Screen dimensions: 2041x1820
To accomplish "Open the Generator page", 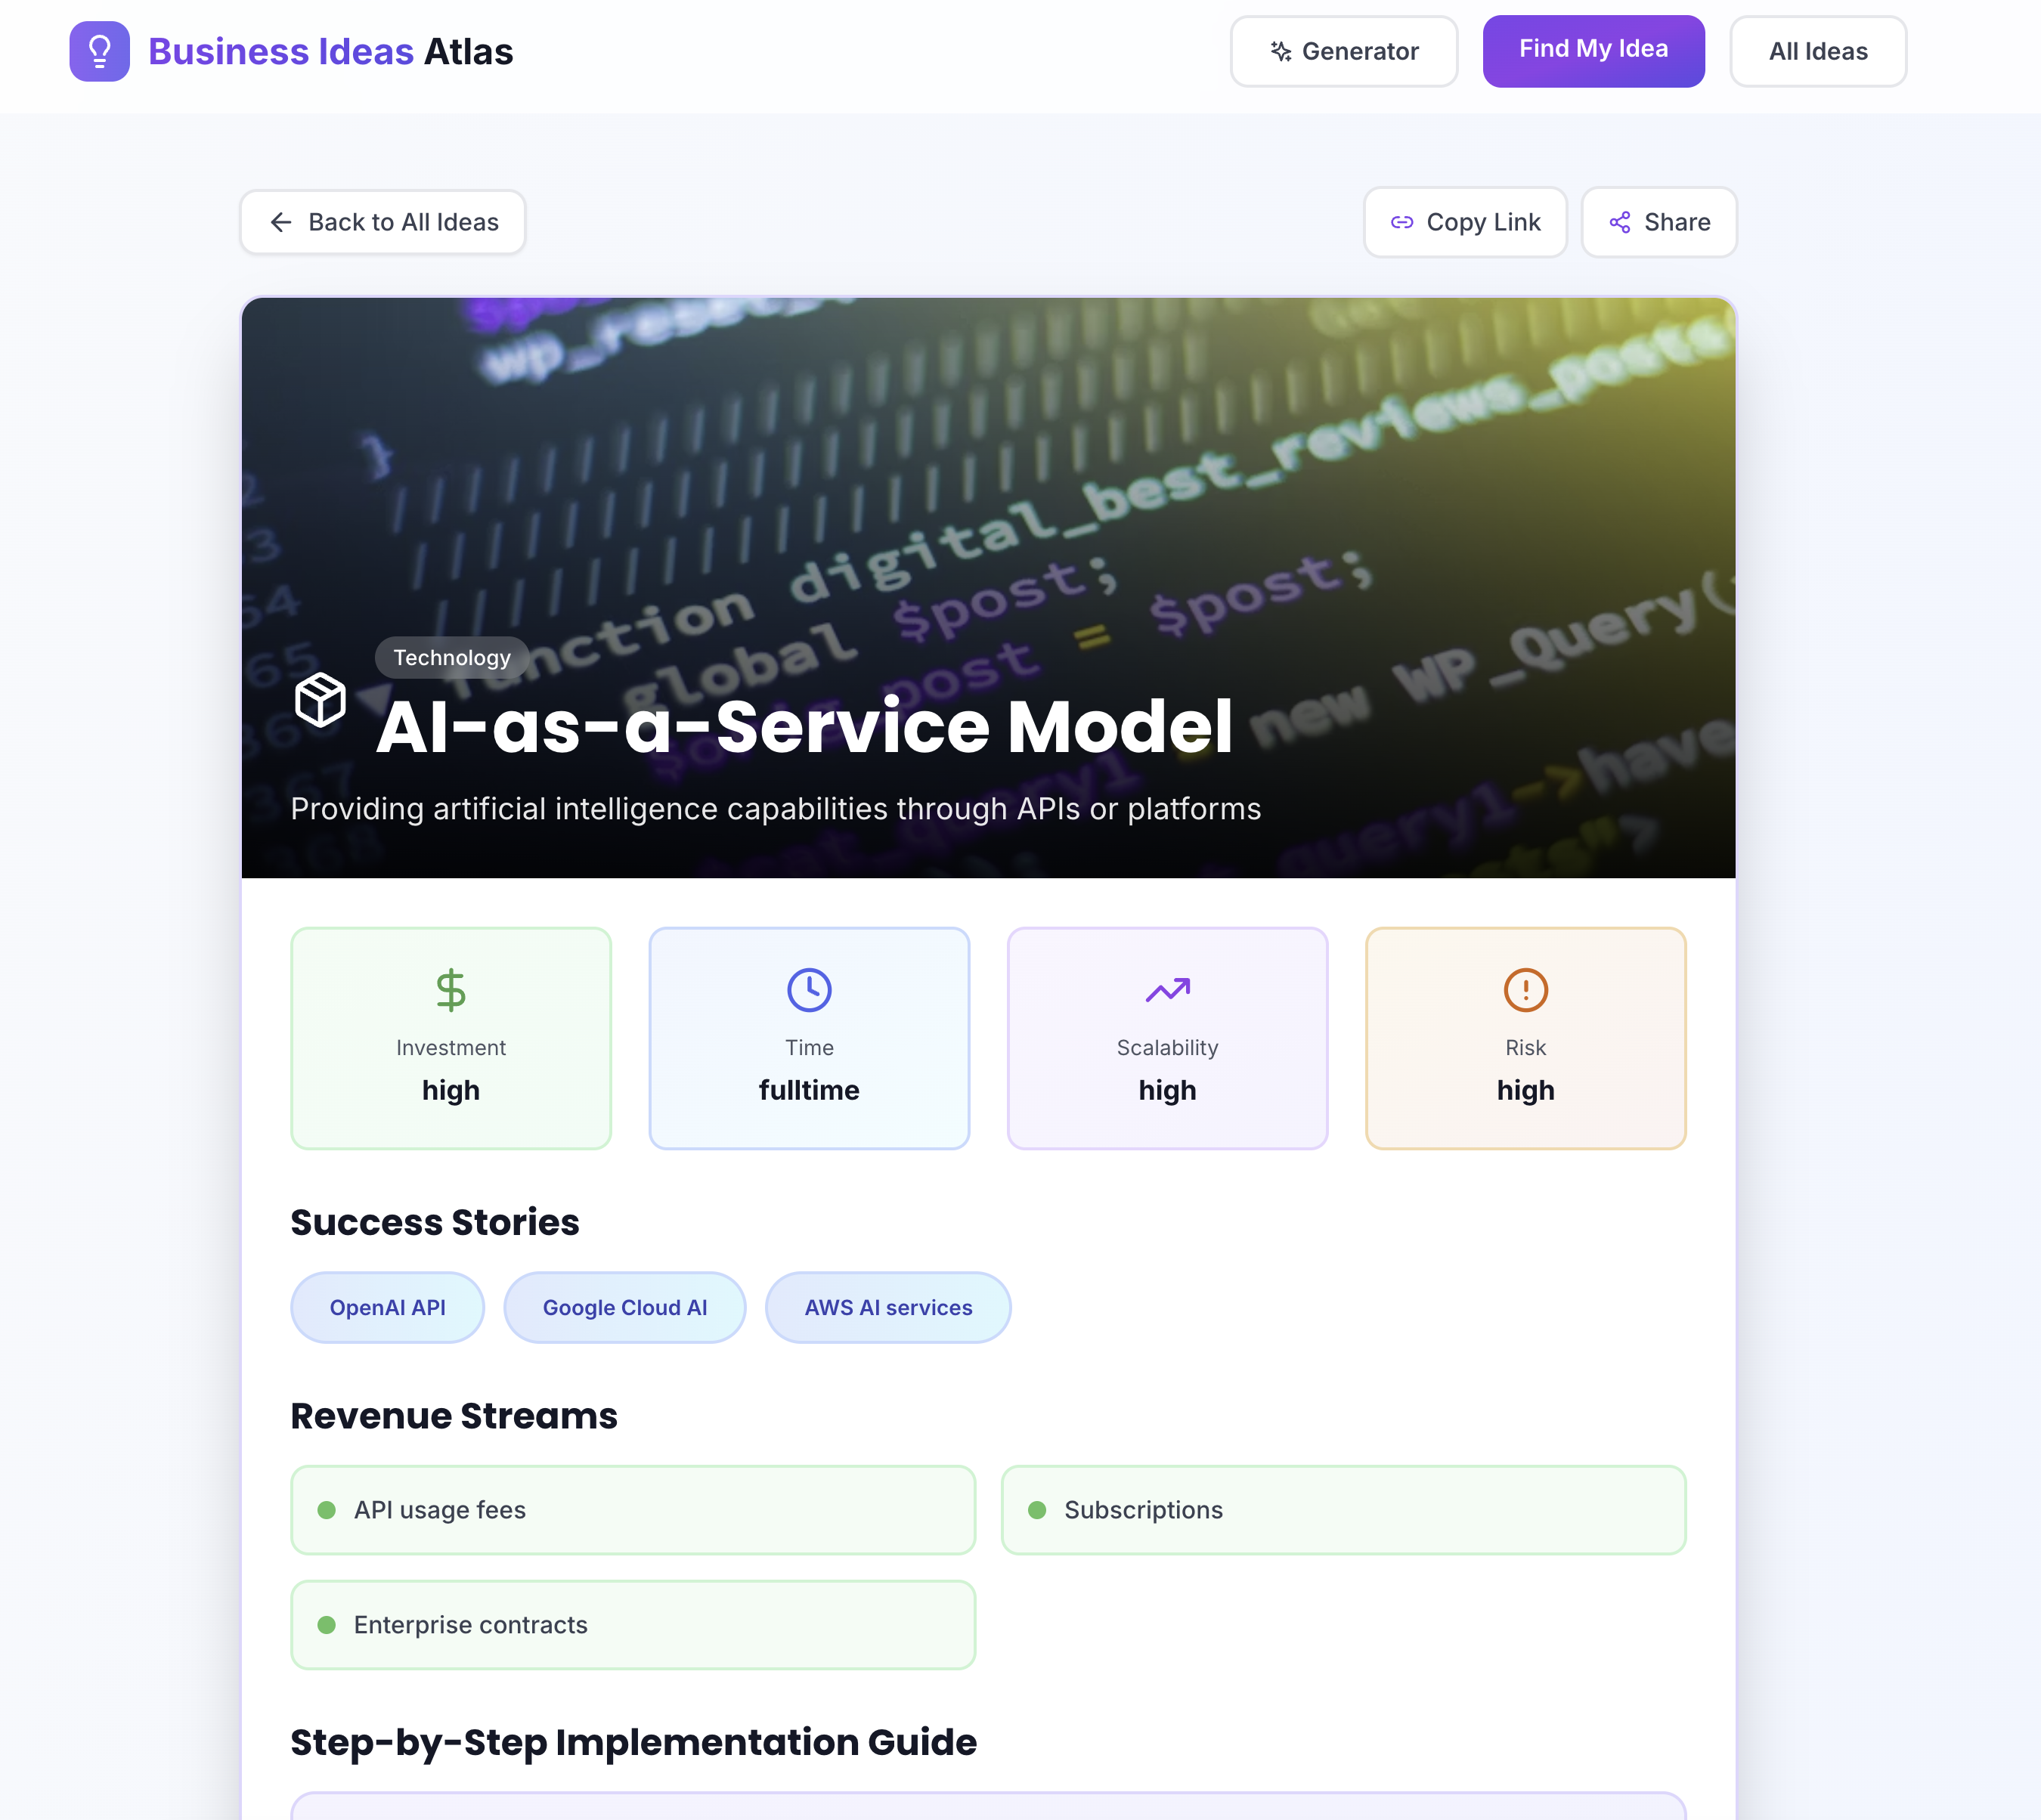I will click(1343, 51).
